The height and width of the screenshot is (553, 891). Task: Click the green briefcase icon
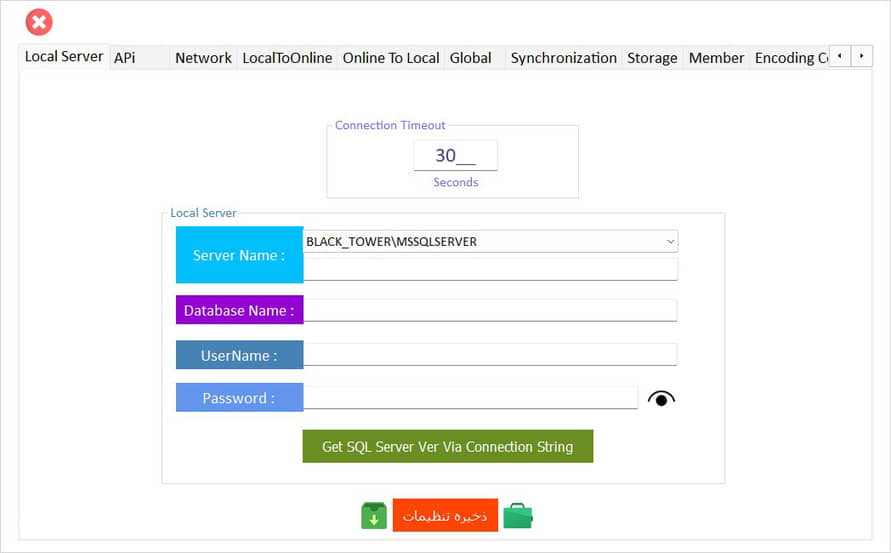518,516
